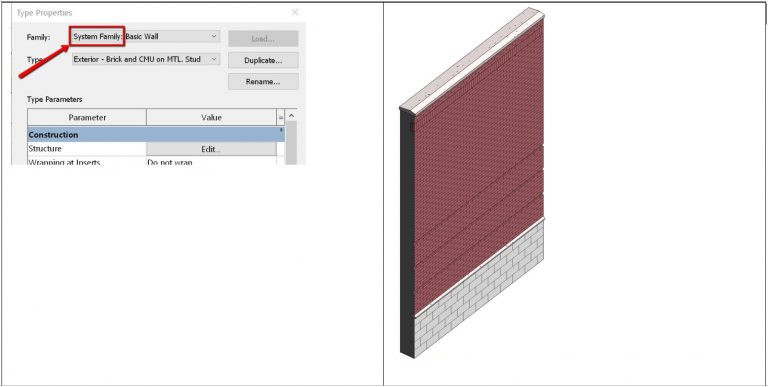The width and height of the screenshot is (768, 387).
Task: Click the Value column header
Action: (212, 118)
